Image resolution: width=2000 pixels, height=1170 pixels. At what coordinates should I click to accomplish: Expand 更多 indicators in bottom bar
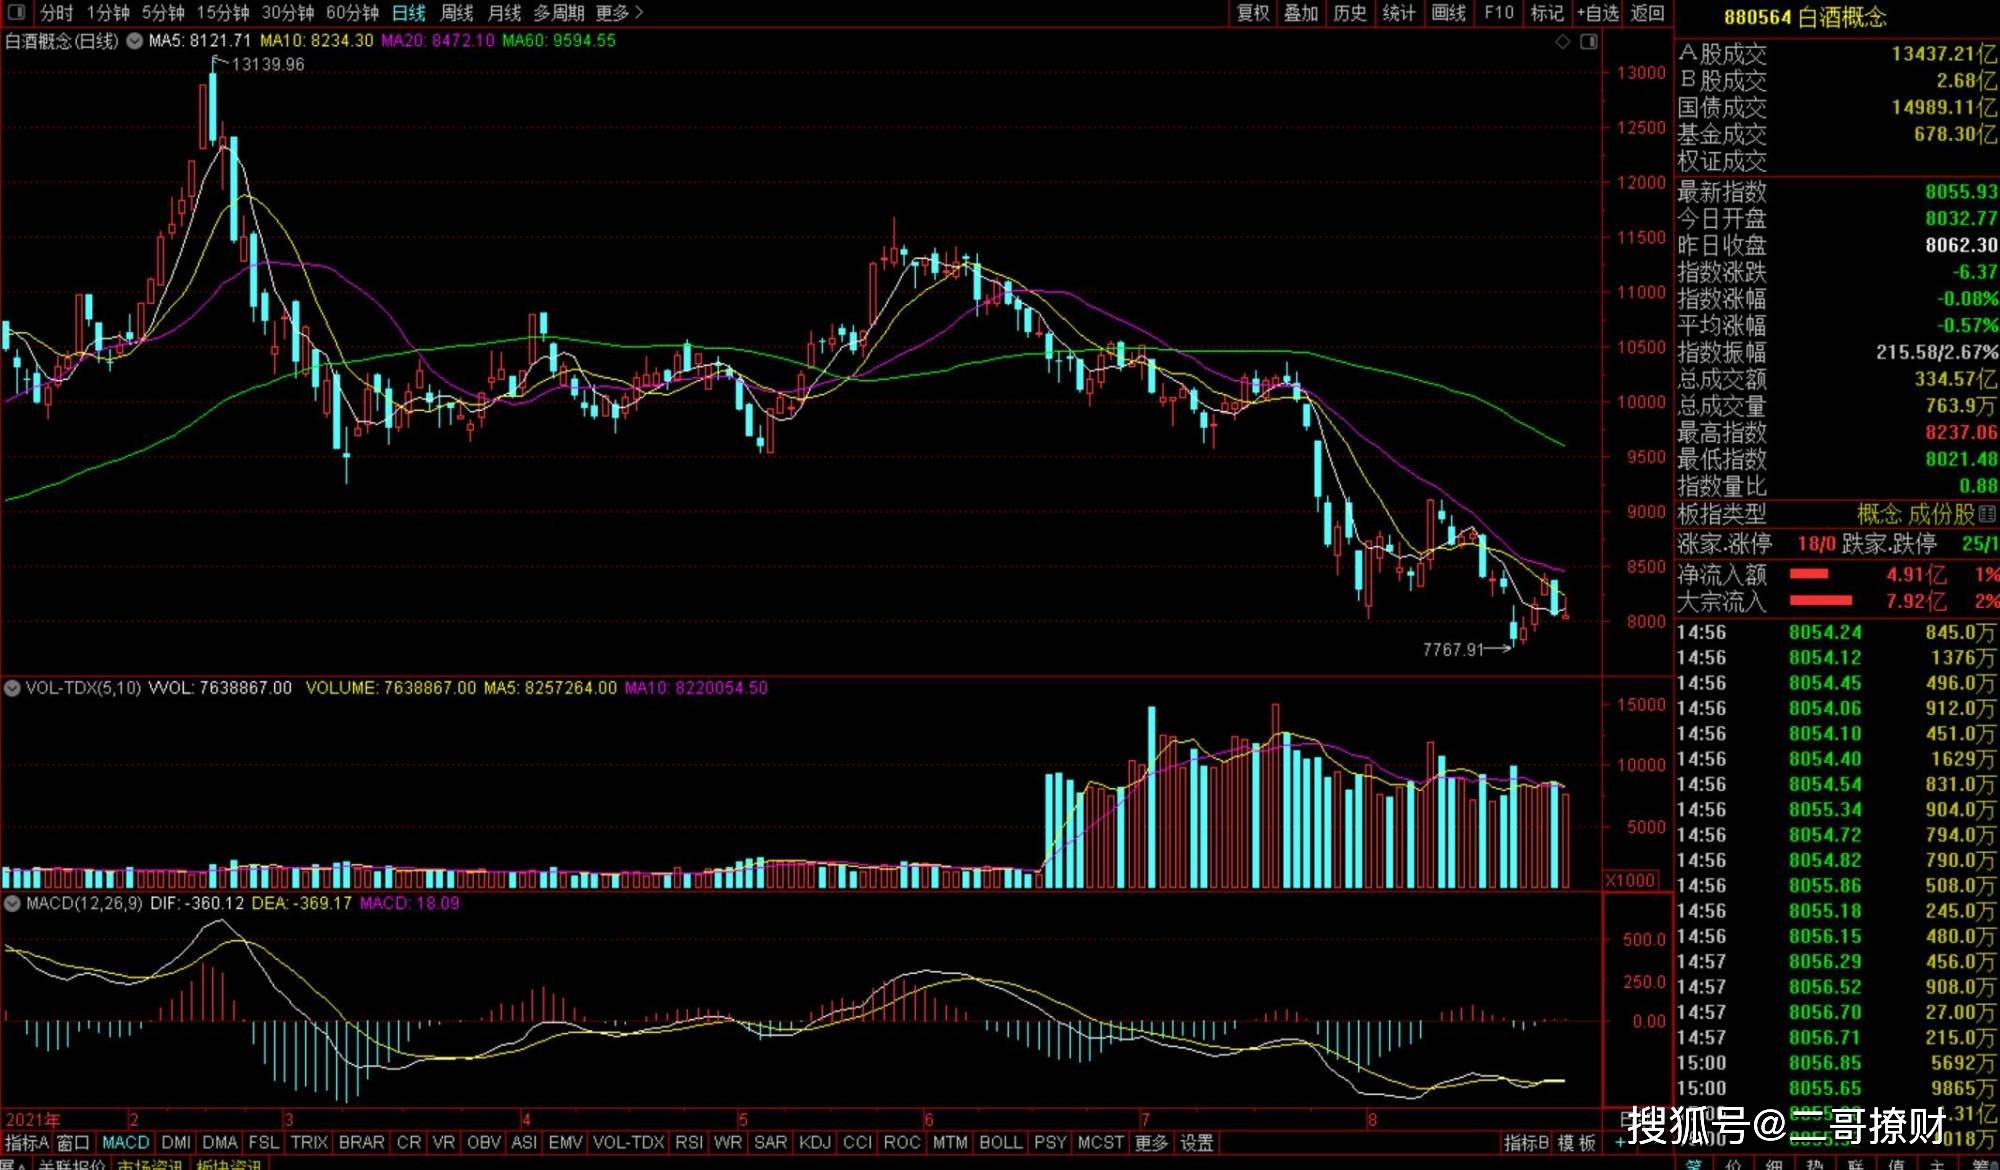point(1151,1142)
